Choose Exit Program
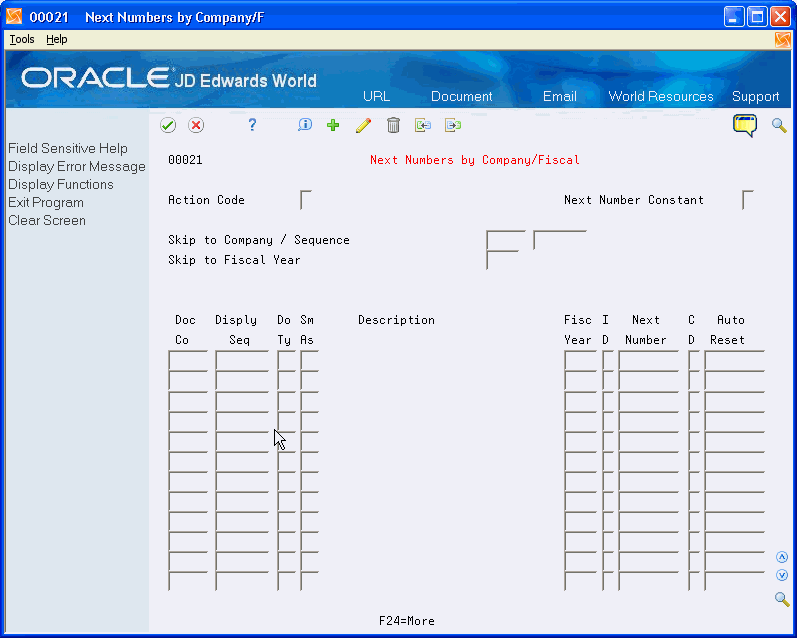The height and width of the screenshot is (638, 797). pos(46,202)
